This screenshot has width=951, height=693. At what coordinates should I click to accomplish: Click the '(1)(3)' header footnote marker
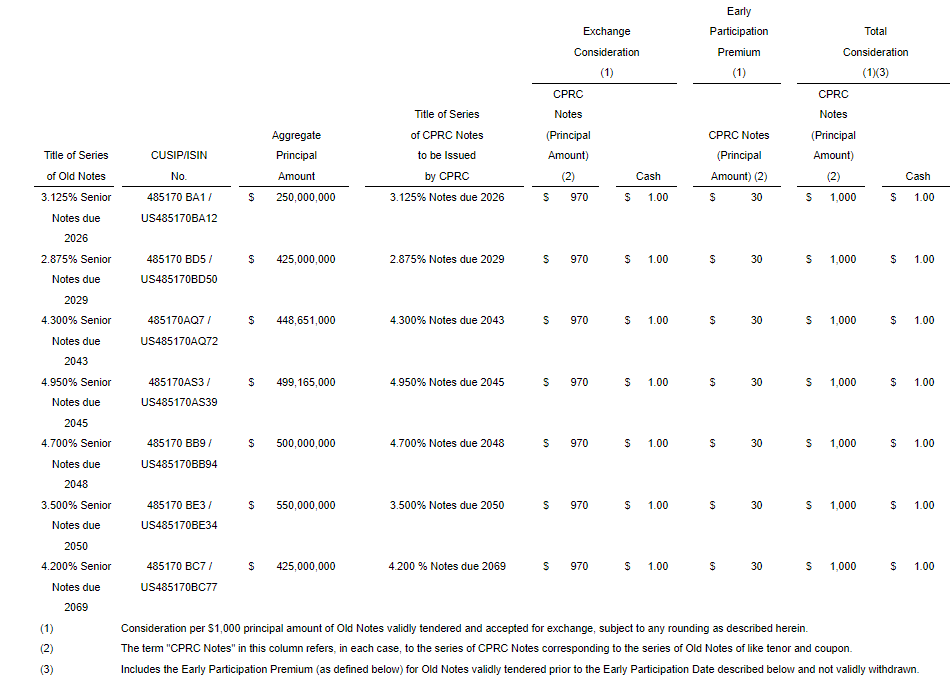[875, 72]
